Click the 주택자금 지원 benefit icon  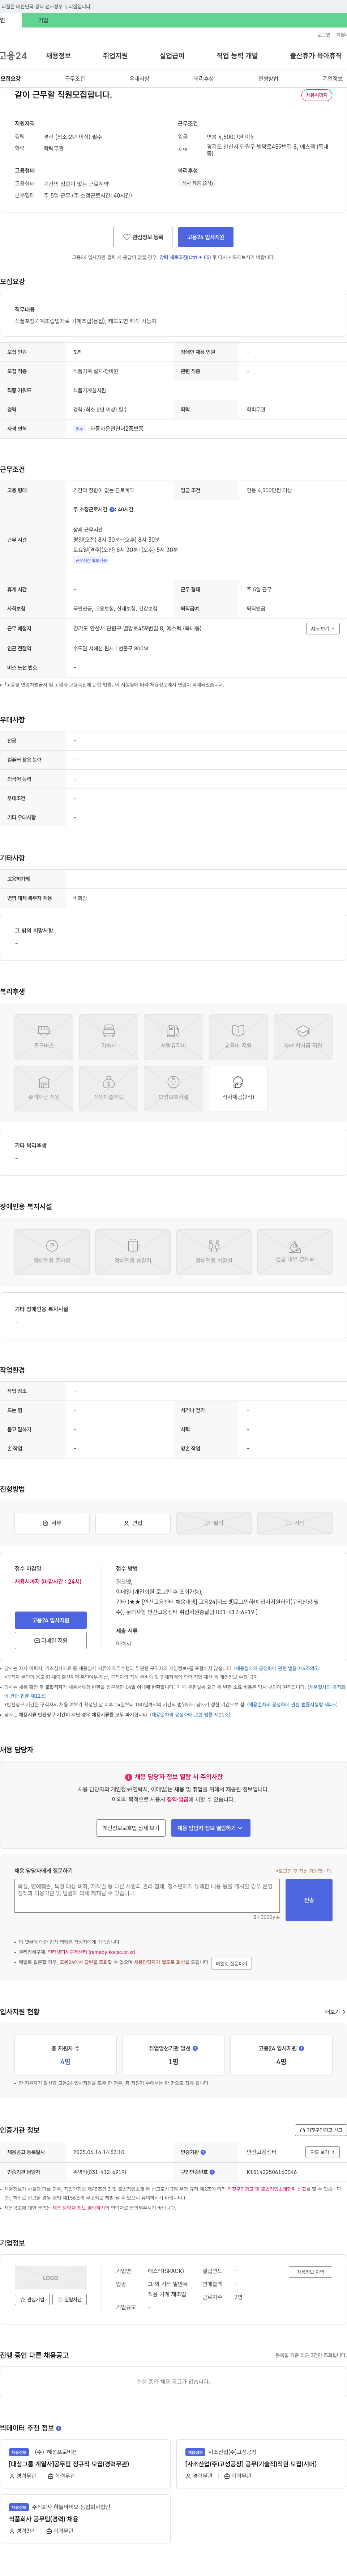tap(44, 1088)
